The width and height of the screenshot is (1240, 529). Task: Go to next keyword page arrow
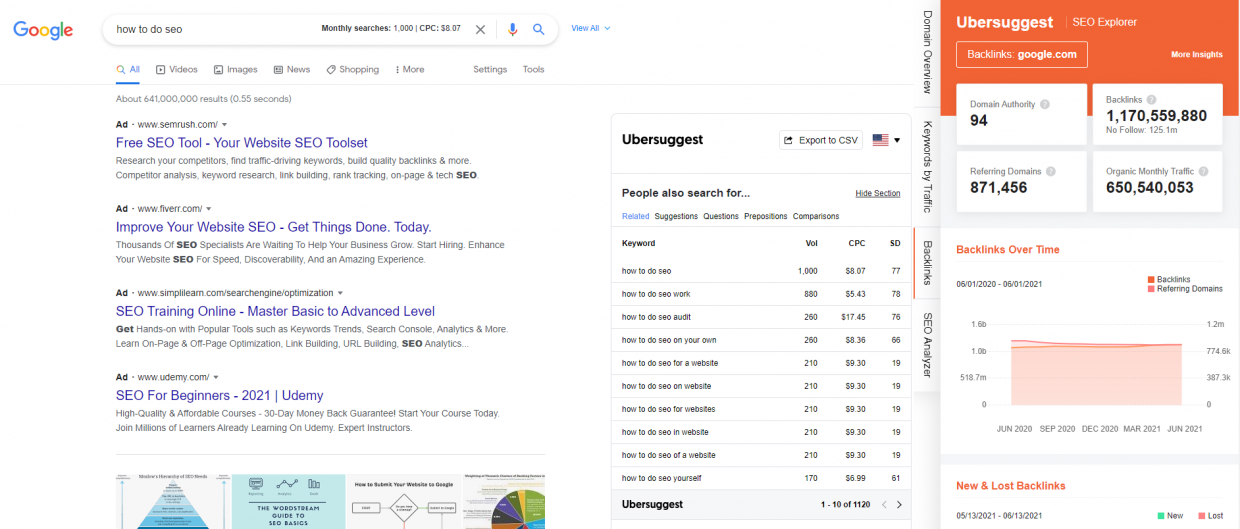tap(899, 505)
